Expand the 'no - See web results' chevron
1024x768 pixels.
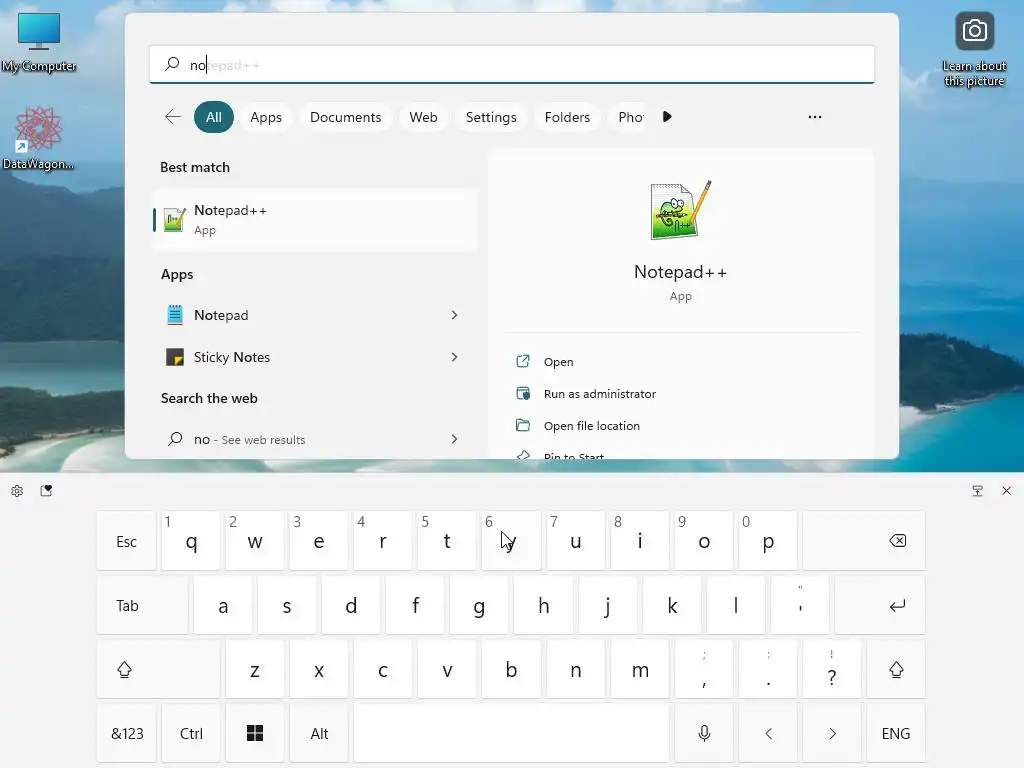pos(455,439)
